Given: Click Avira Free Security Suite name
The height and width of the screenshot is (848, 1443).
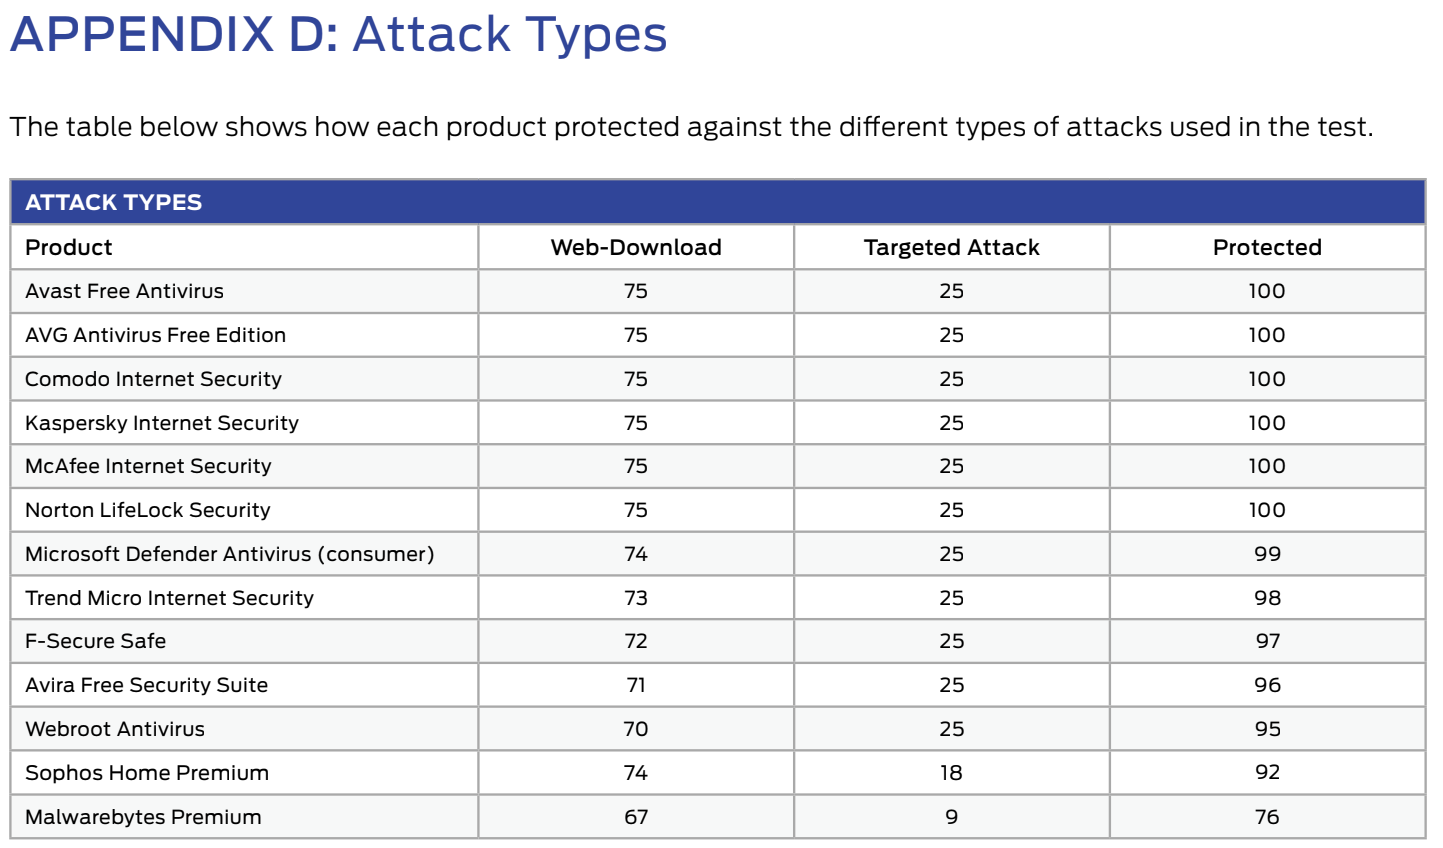Looking at the screenshot, I should point(146,685).
